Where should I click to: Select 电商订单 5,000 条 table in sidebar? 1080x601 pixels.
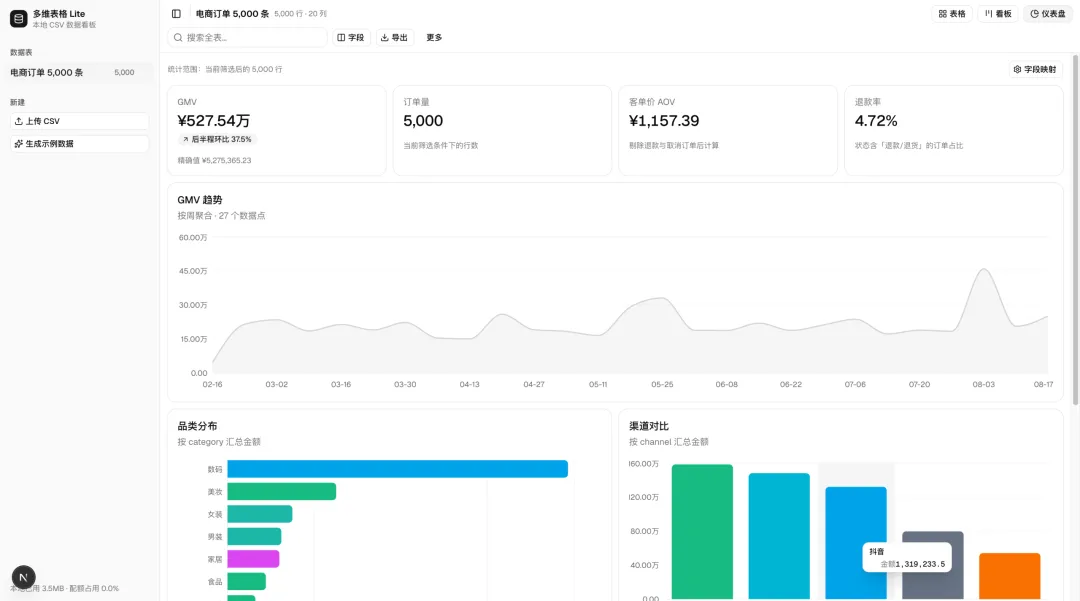click(79, 72)
